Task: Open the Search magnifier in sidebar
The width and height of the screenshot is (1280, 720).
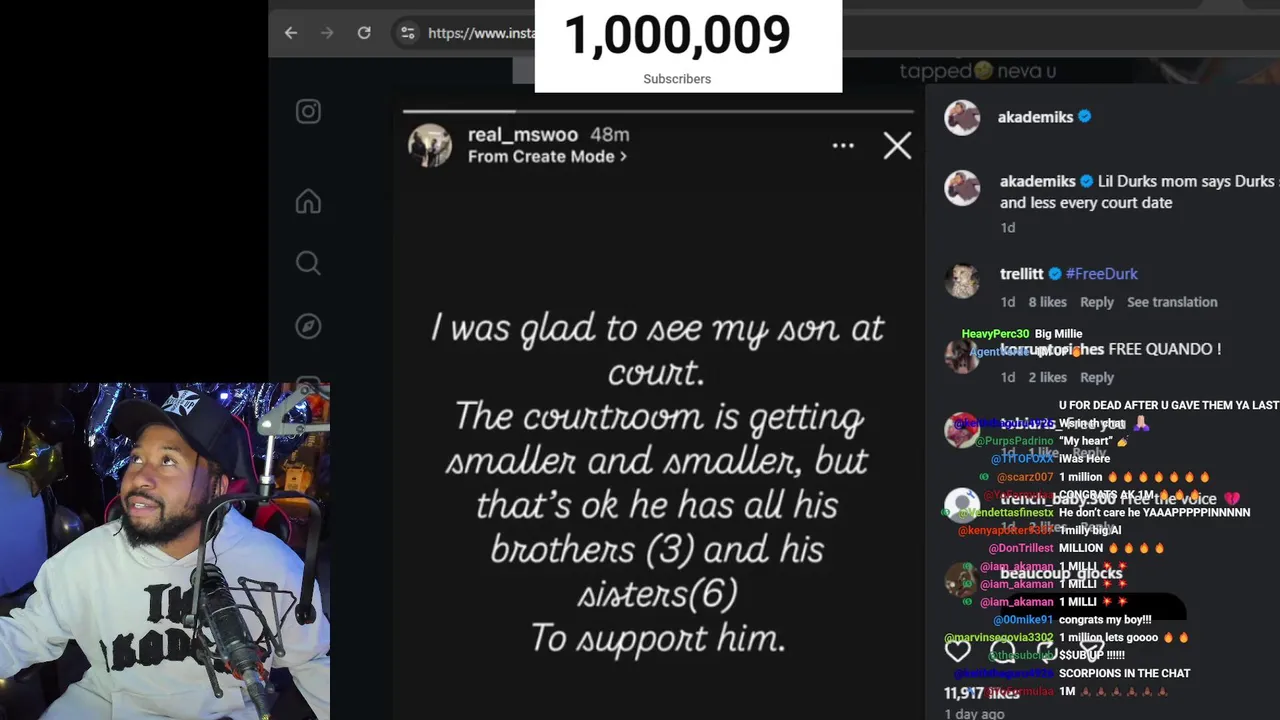Action: 308,263
